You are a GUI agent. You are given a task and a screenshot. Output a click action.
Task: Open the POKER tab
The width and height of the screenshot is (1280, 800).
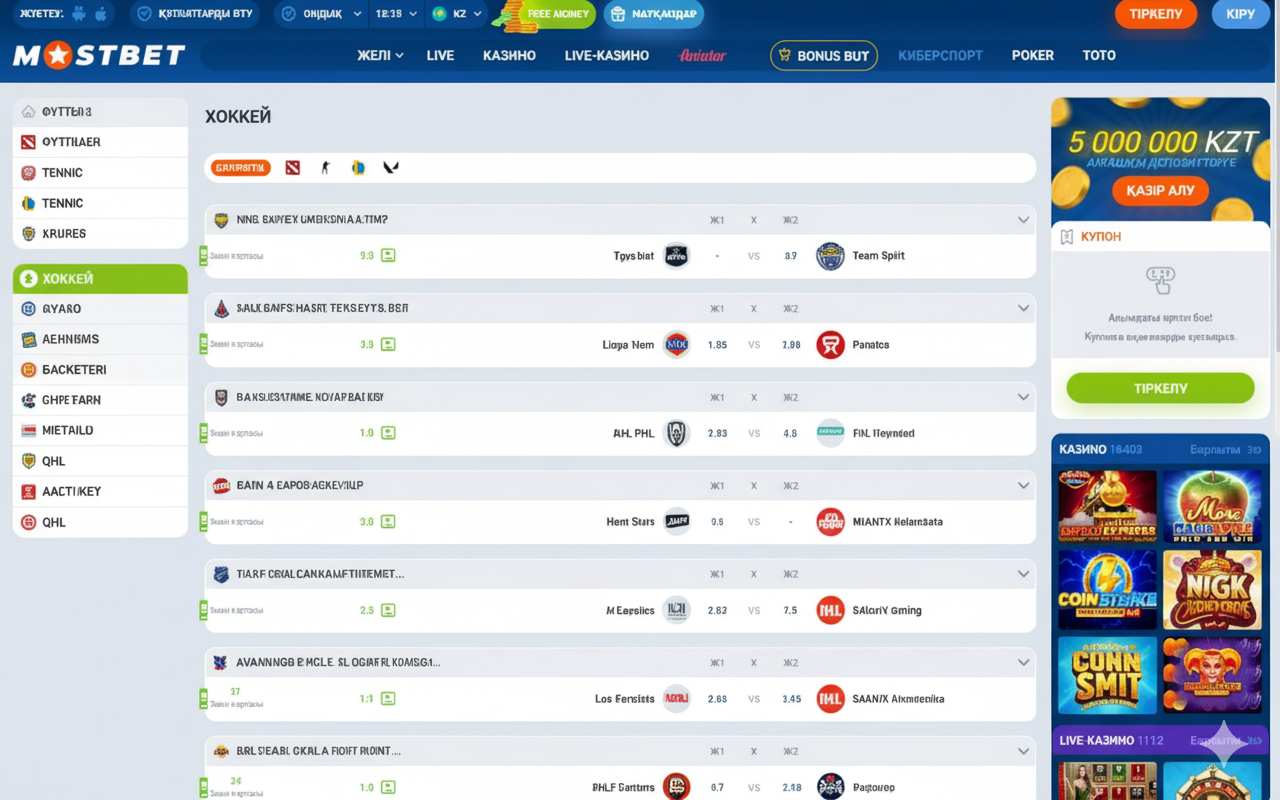(x=1033, y=56)
